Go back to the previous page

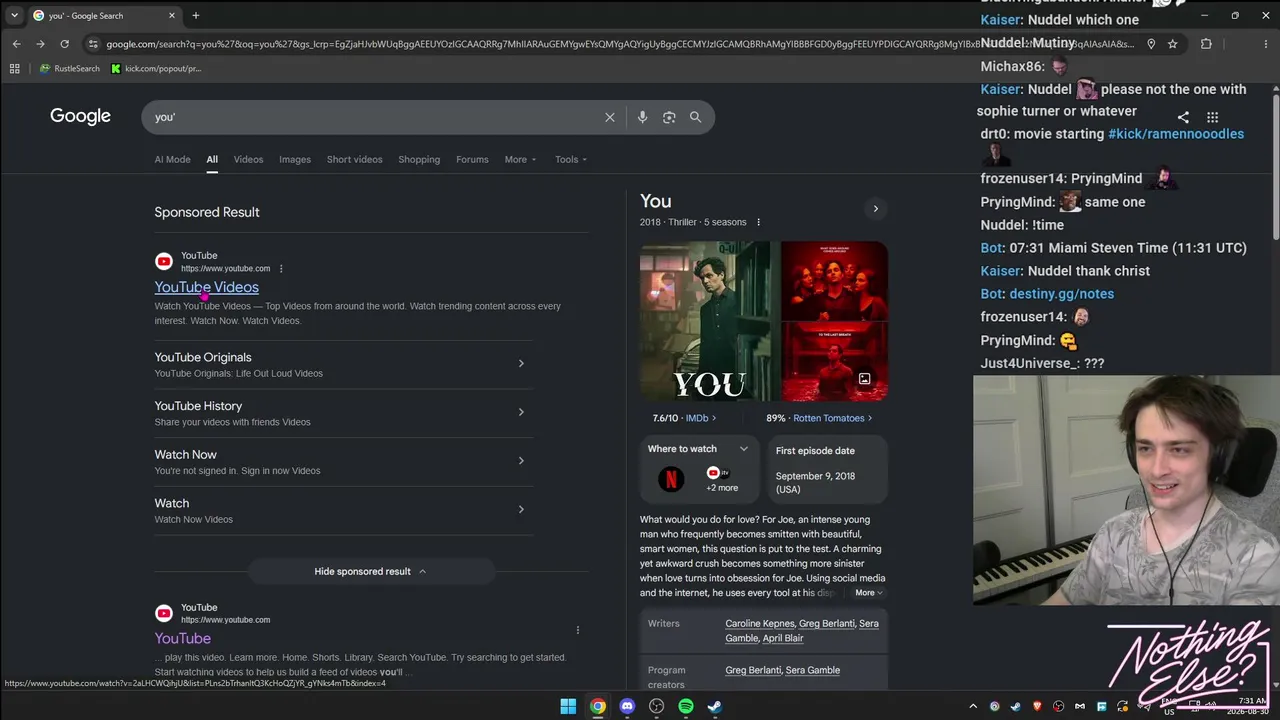click(x=16, y=44)
